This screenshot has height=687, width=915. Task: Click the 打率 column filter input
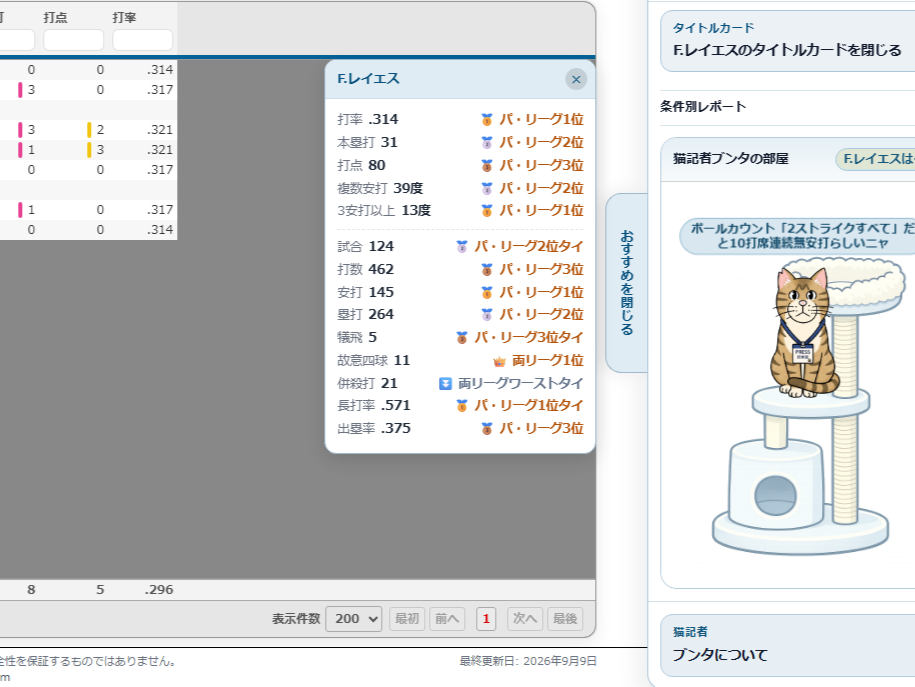(x=142, y=40)
